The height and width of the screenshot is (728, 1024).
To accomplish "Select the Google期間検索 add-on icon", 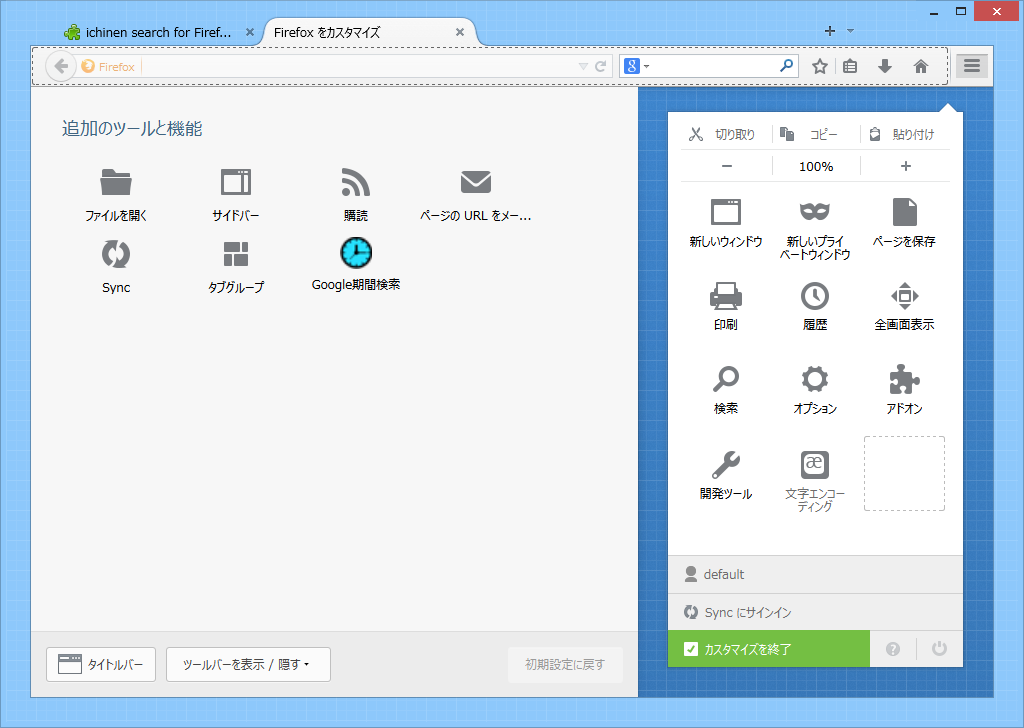I will (x=355, y=253).
